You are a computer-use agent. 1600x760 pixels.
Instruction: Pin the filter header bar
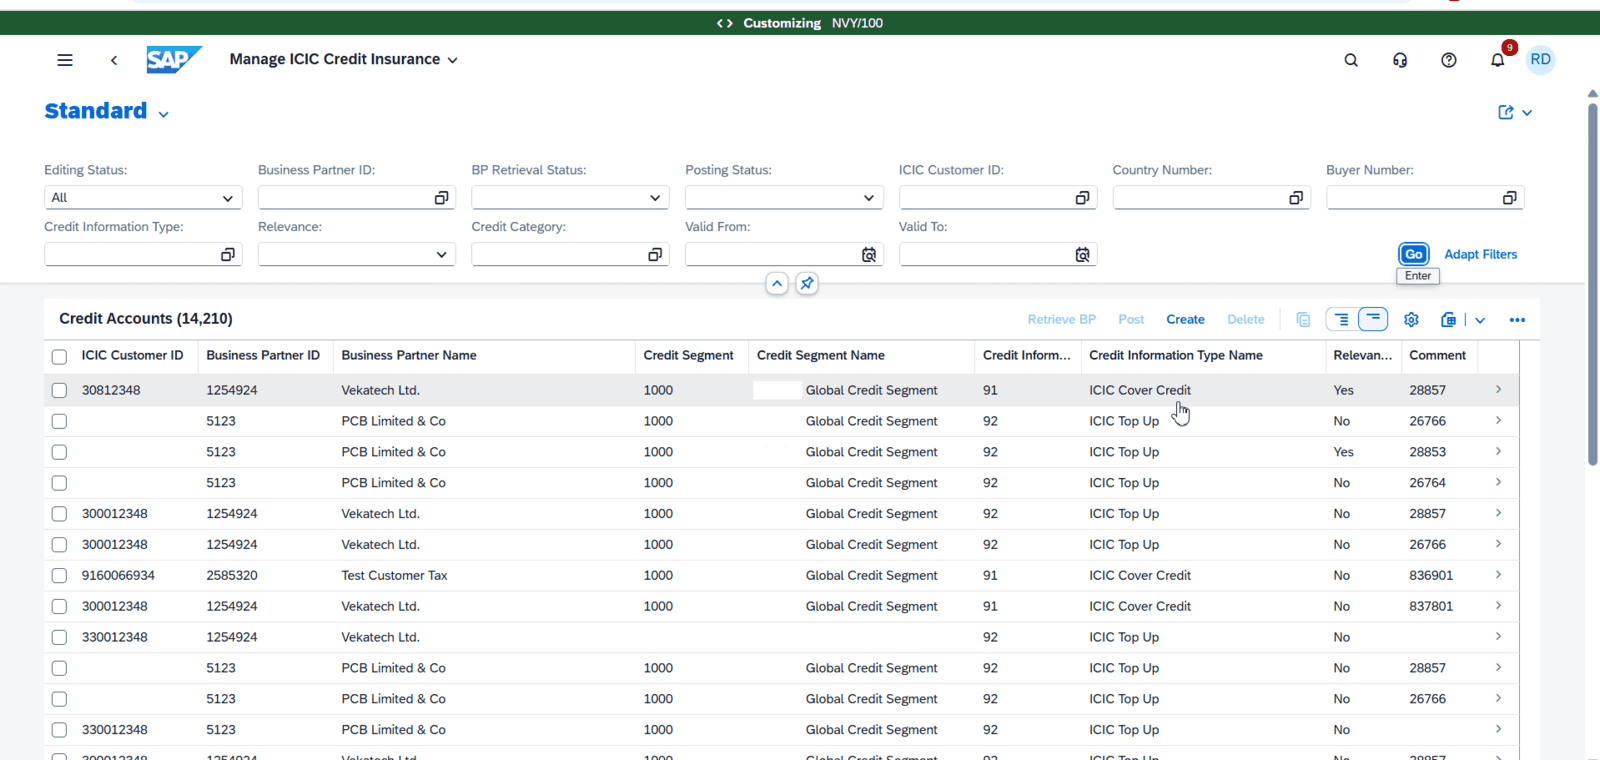tap(807, 284)
